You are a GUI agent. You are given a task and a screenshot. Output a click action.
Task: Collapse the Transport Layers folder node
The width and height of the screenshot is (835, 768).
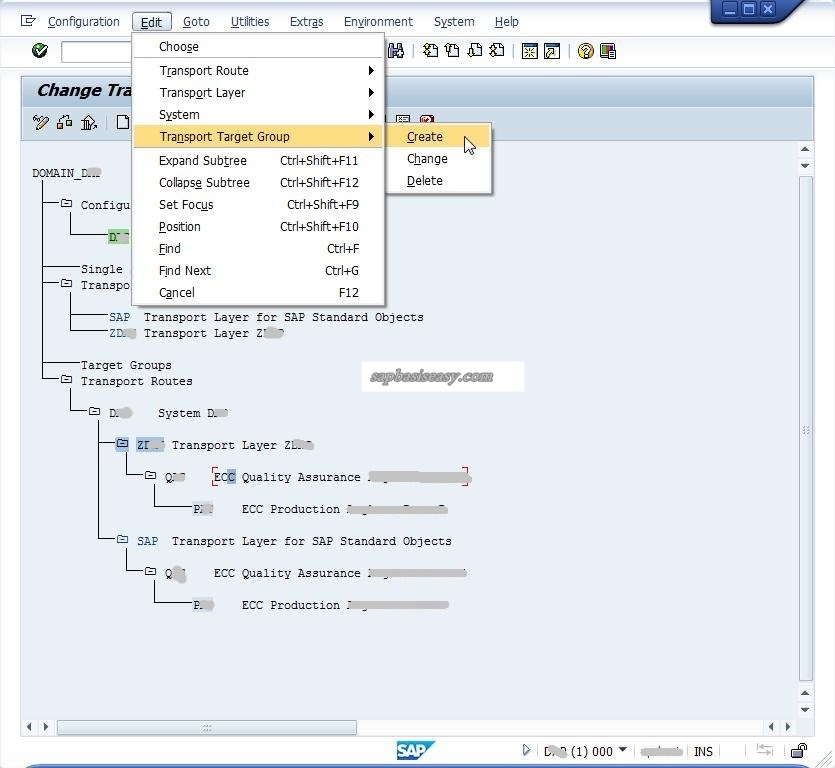pos(67,283)
